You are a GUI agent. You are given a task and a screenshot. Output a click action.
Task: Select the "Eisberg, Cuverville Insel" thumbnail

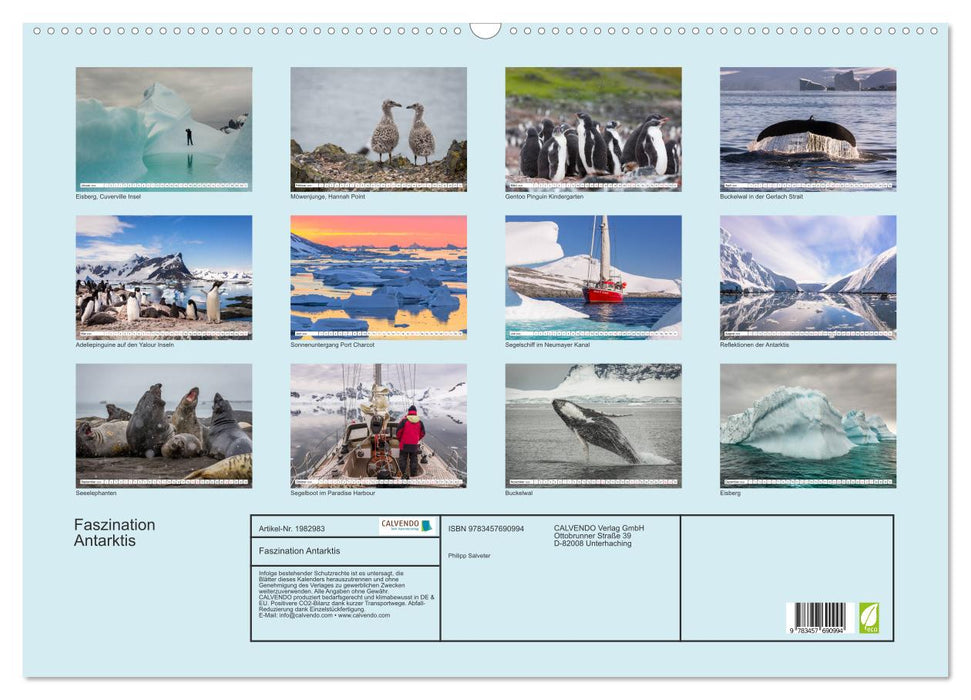pos(163,128)
